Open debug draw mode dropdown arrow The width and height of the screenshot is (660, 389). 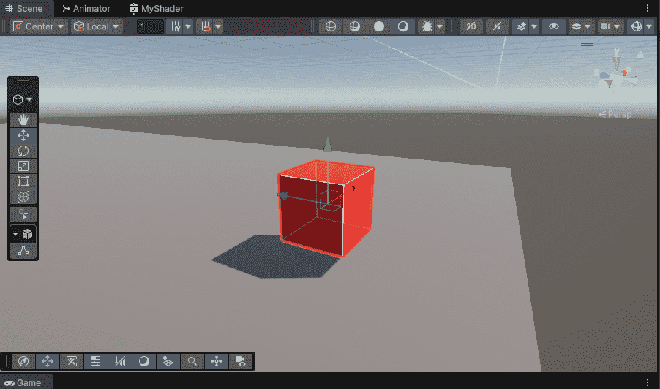tap(440, 27)
